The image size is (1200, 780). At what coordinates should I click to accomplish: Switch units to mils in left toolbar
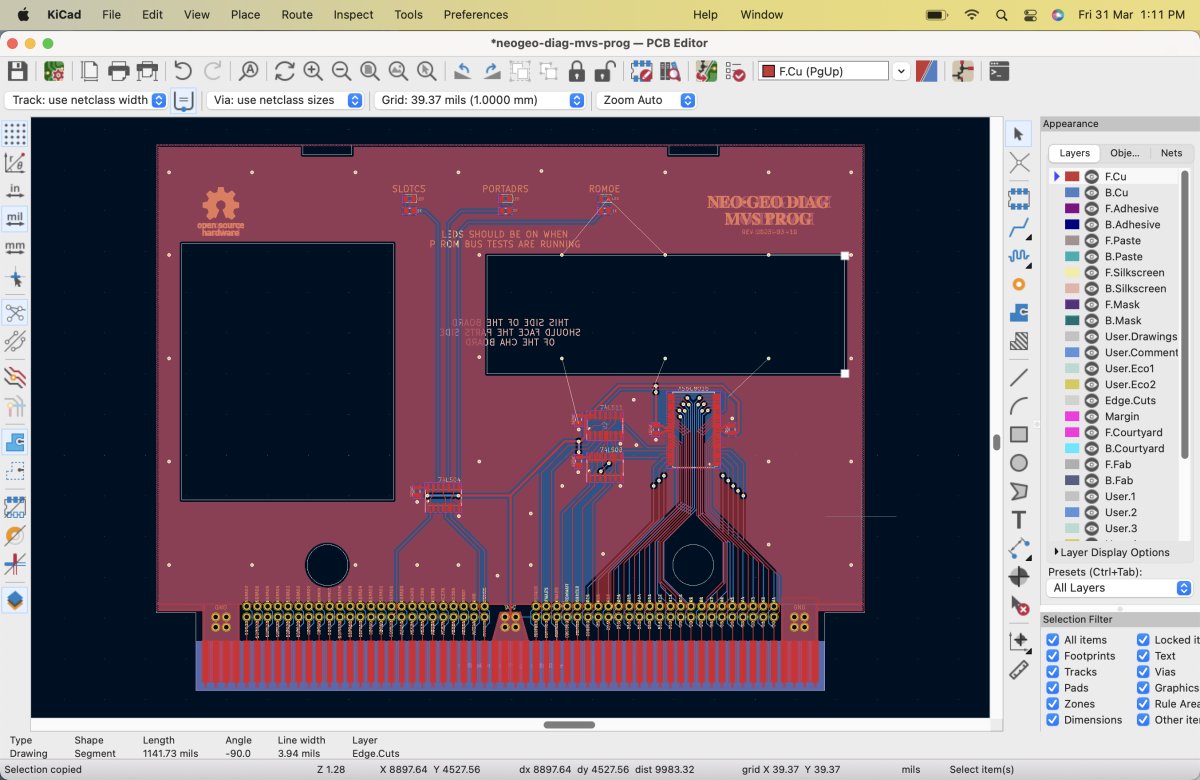click(15, 217)
